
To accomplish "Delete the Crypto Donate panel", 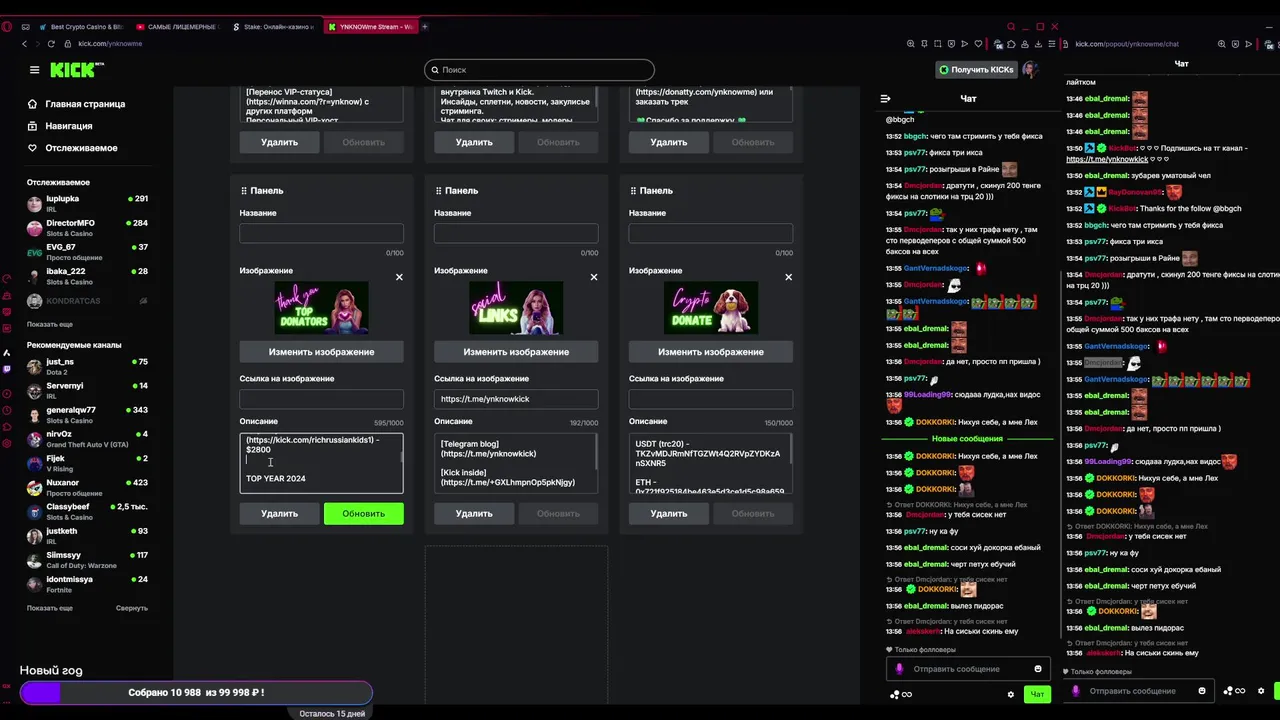I will 669,514.
